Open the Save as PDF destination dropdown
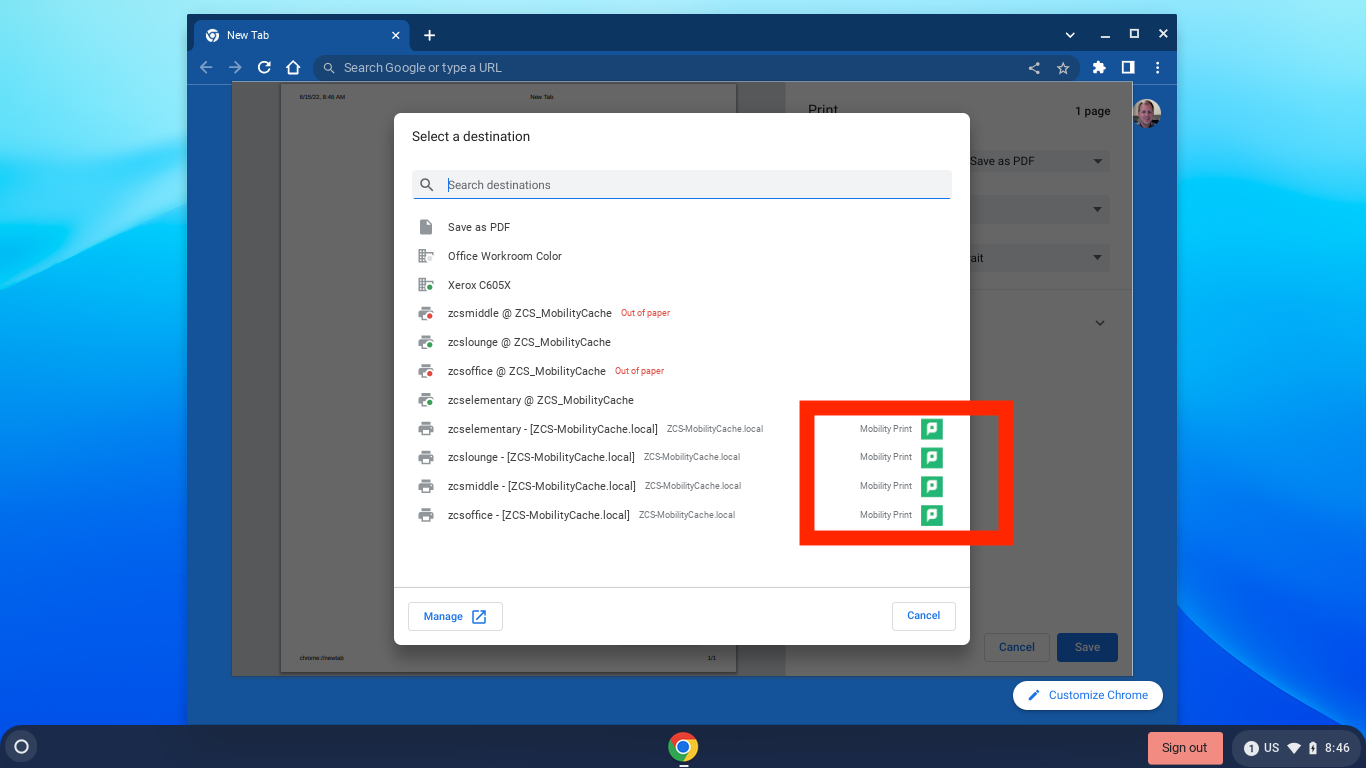The image size is (1366, 768). tap(1037, 161)
